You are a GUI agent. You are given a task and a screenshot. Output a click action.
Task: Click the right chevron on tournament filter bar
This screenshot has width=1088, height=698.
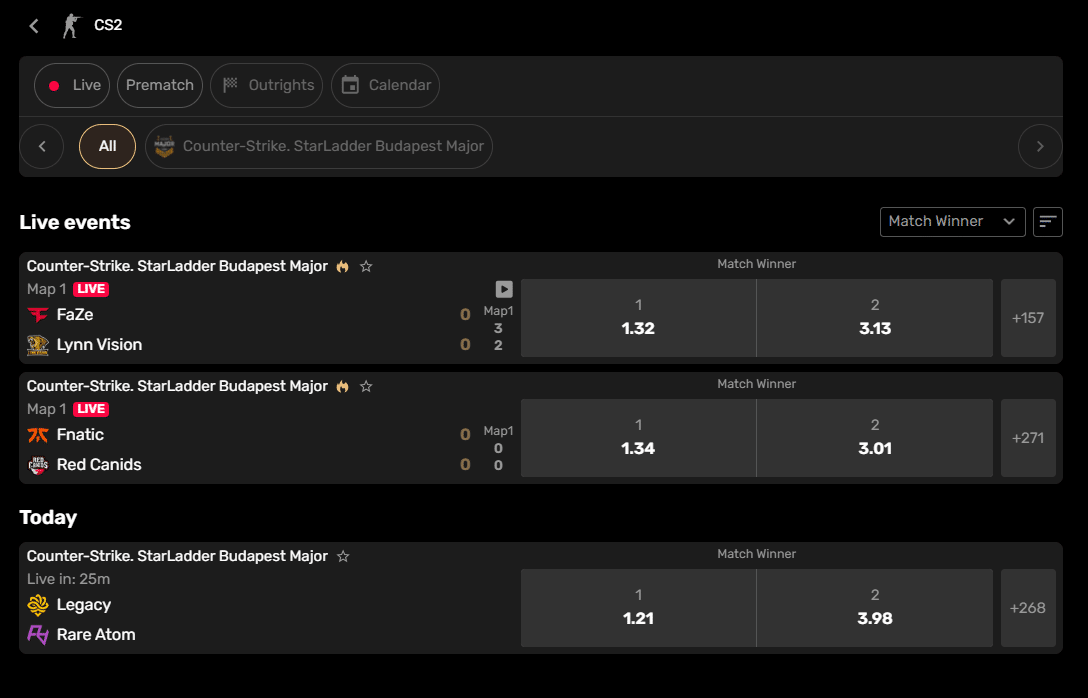1040,146
